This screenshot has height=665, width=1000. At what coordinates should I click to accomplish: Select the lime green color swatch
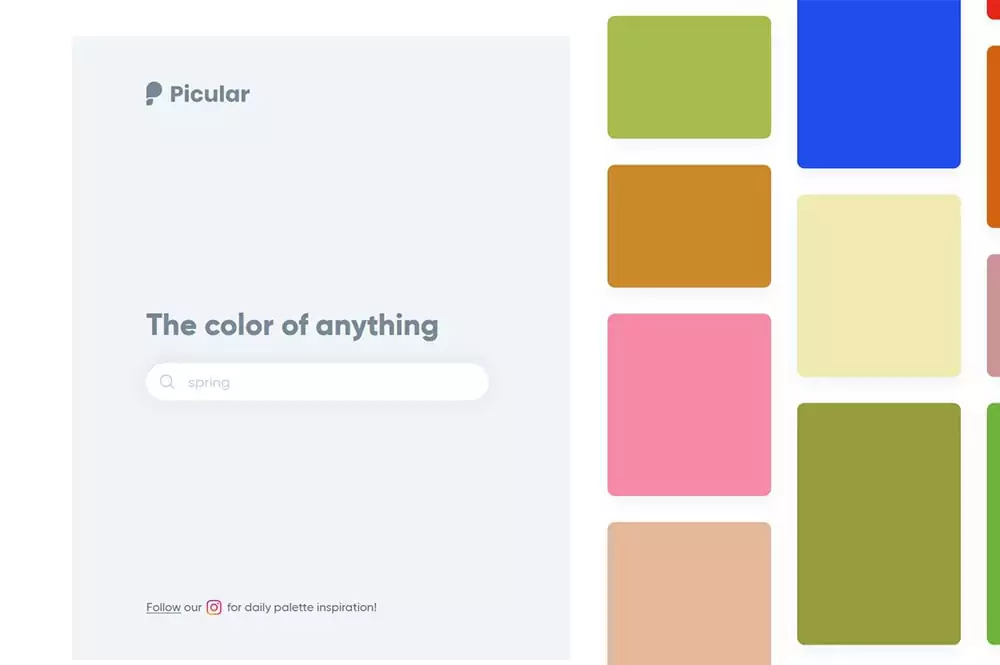[x=689, y=77]
